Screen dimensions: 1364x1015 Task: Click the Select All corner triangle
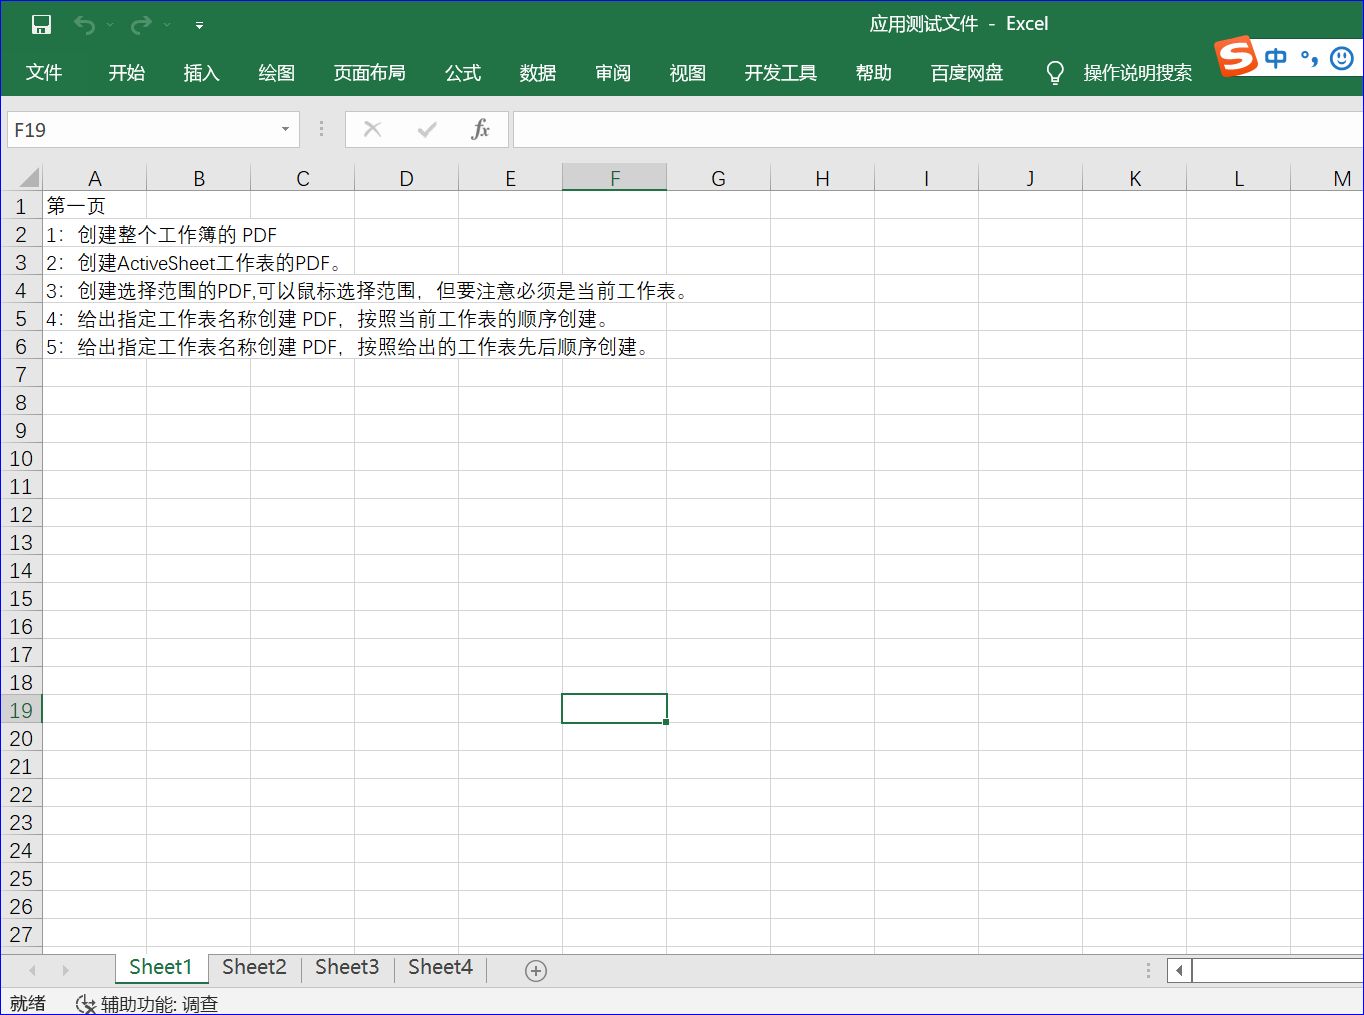coord(28,178)
